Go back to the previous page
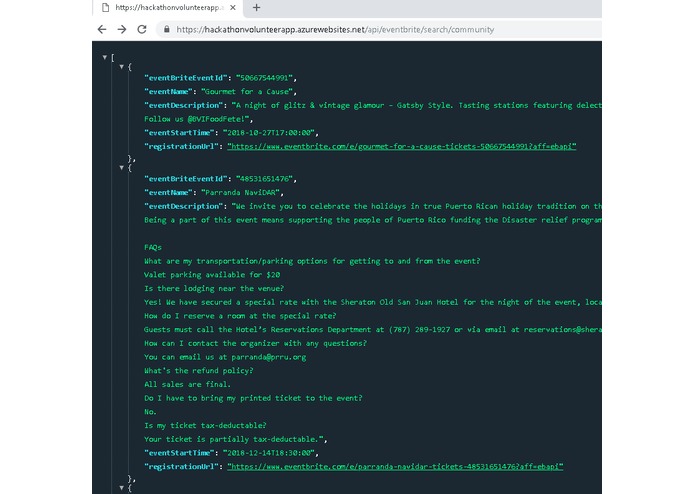The height and width of the screenshot is (494, 695). tap(102, 29)
